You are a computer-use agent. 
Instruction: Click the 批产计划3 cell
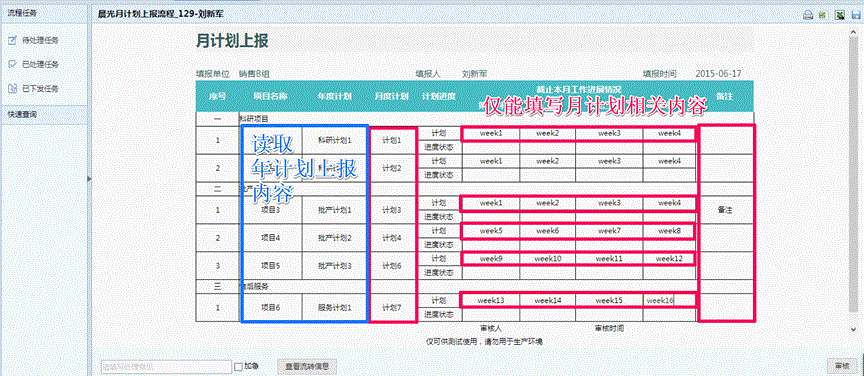(334, 266)
